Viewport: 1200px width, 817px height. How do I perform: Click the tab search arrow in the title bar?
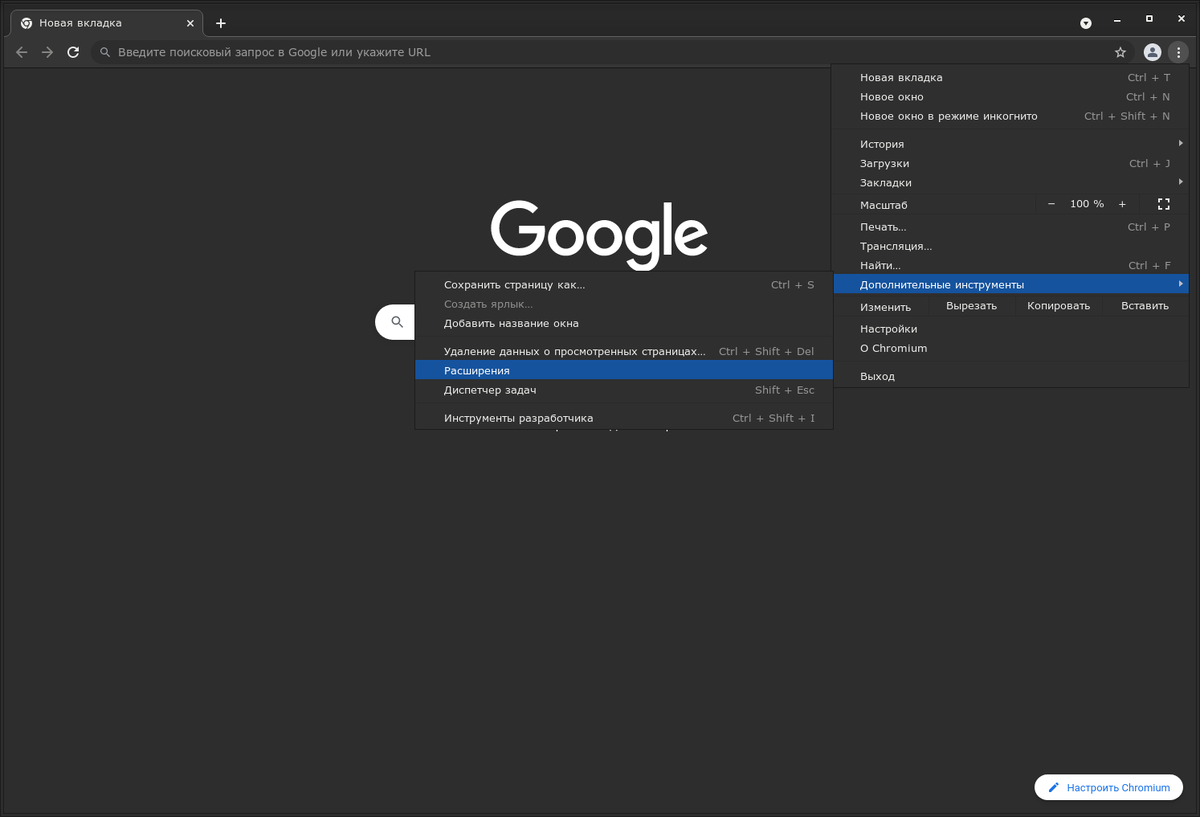point(1086,23)
